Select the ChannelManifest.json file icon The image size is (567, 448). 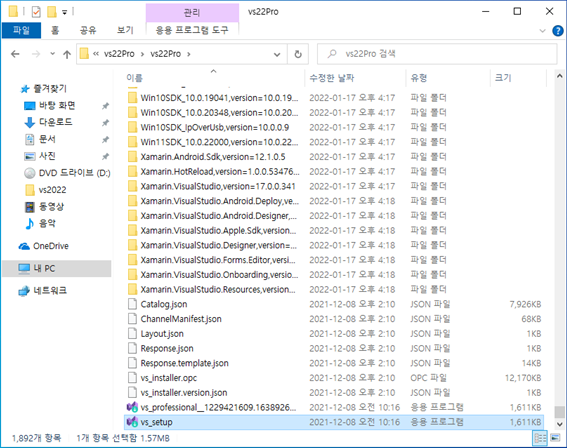coord(132,319)
